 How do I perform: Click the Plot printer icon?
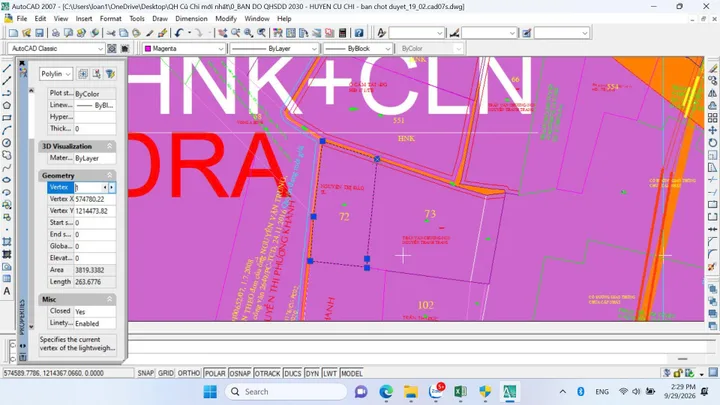(56, 33)
